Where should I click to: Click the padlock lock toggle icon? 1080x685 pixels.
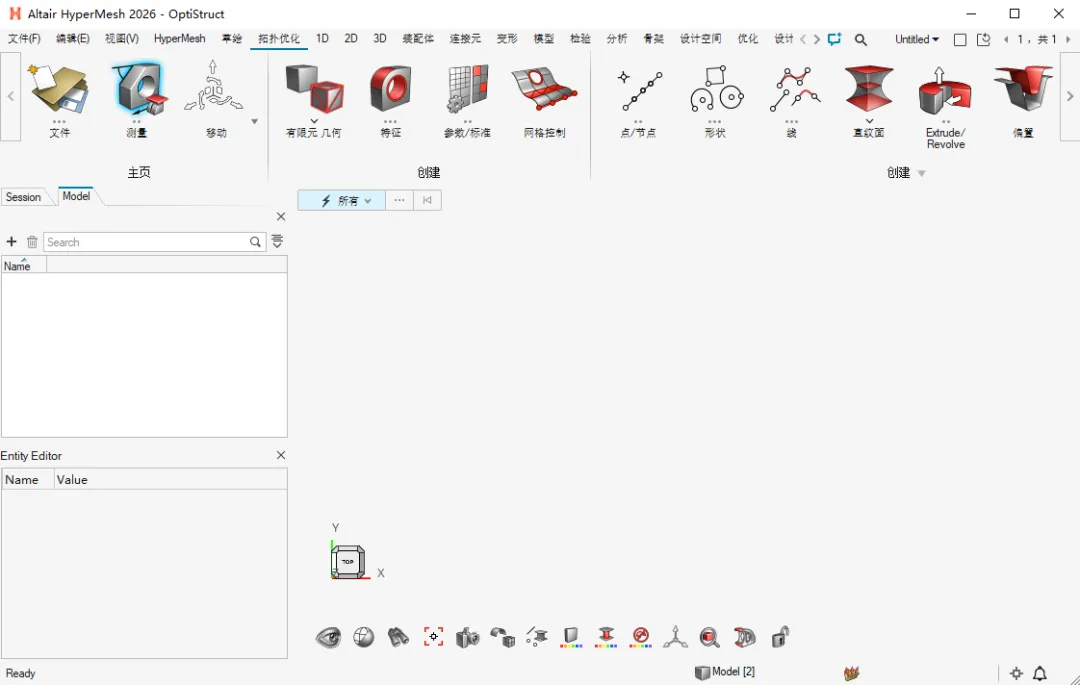pyautogui.click(x=780, y=637)
